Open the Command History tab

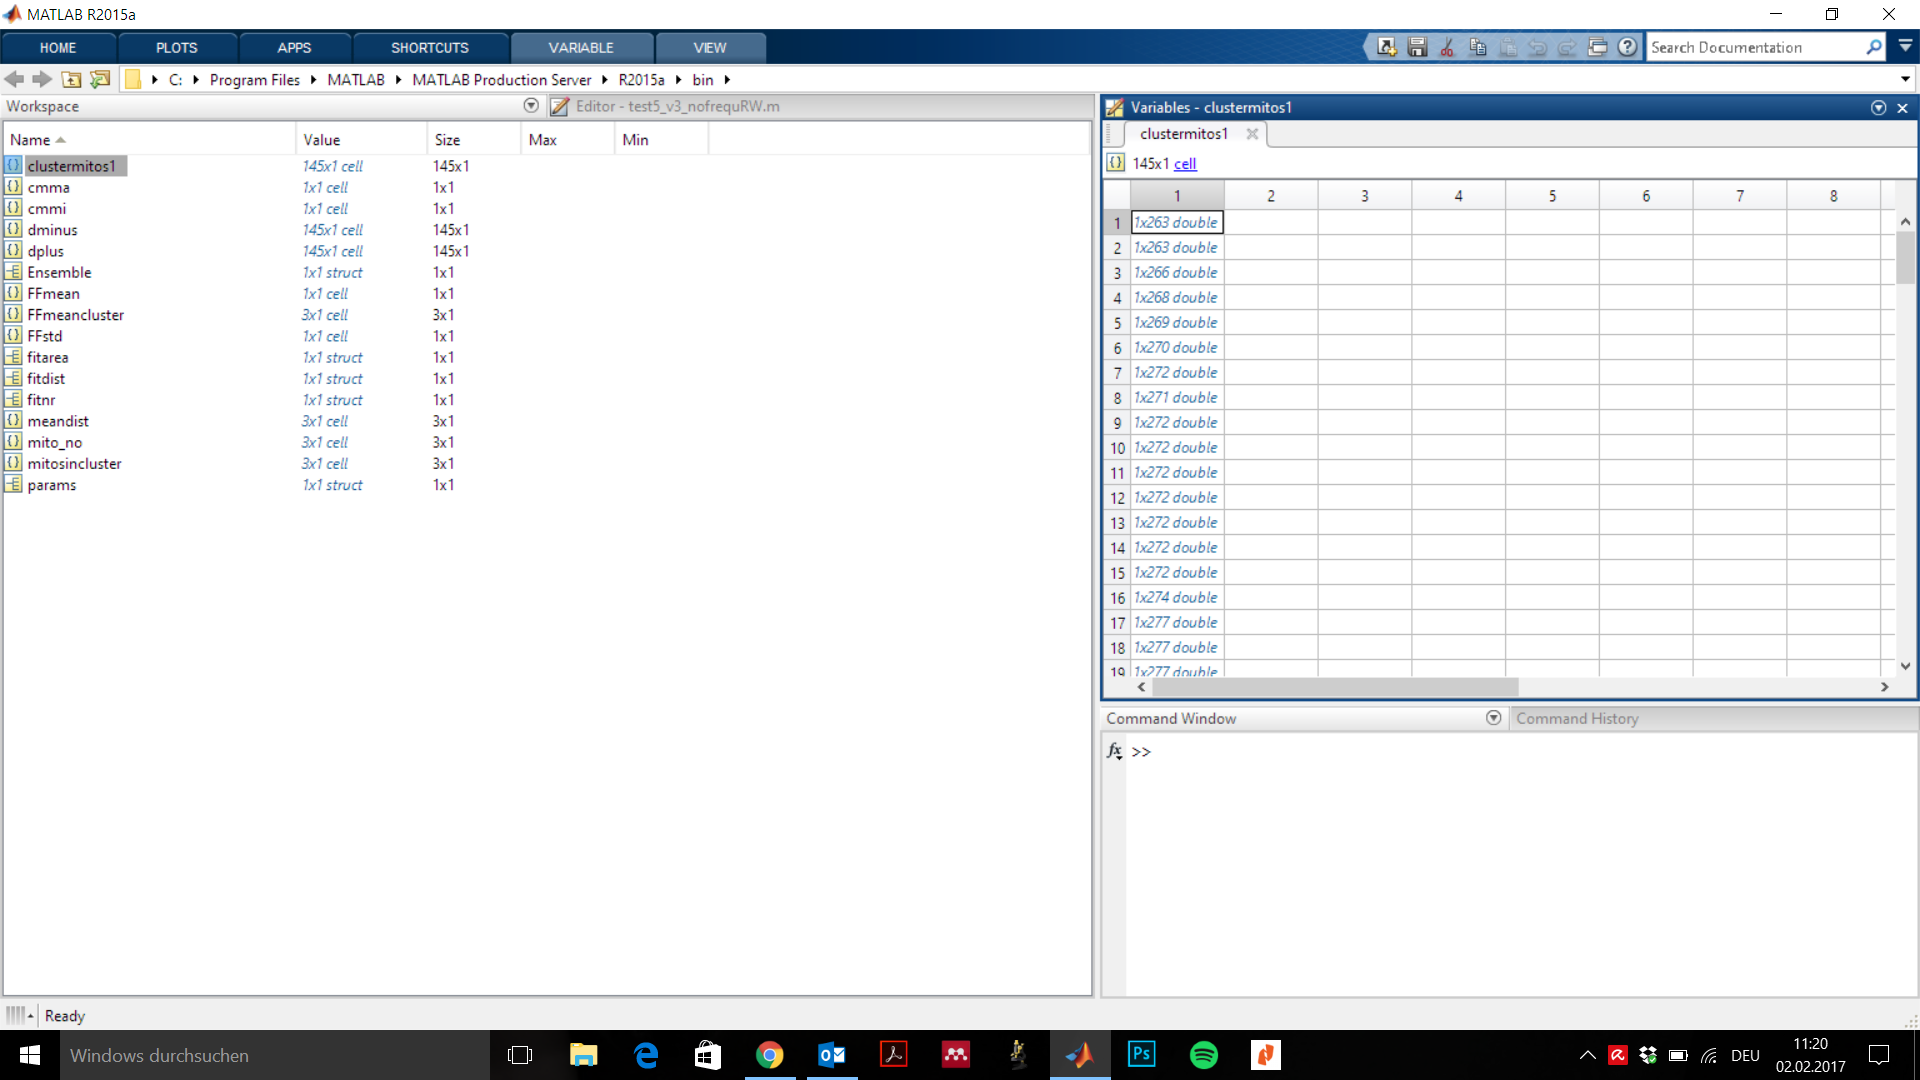click(x=1576, y=718)
